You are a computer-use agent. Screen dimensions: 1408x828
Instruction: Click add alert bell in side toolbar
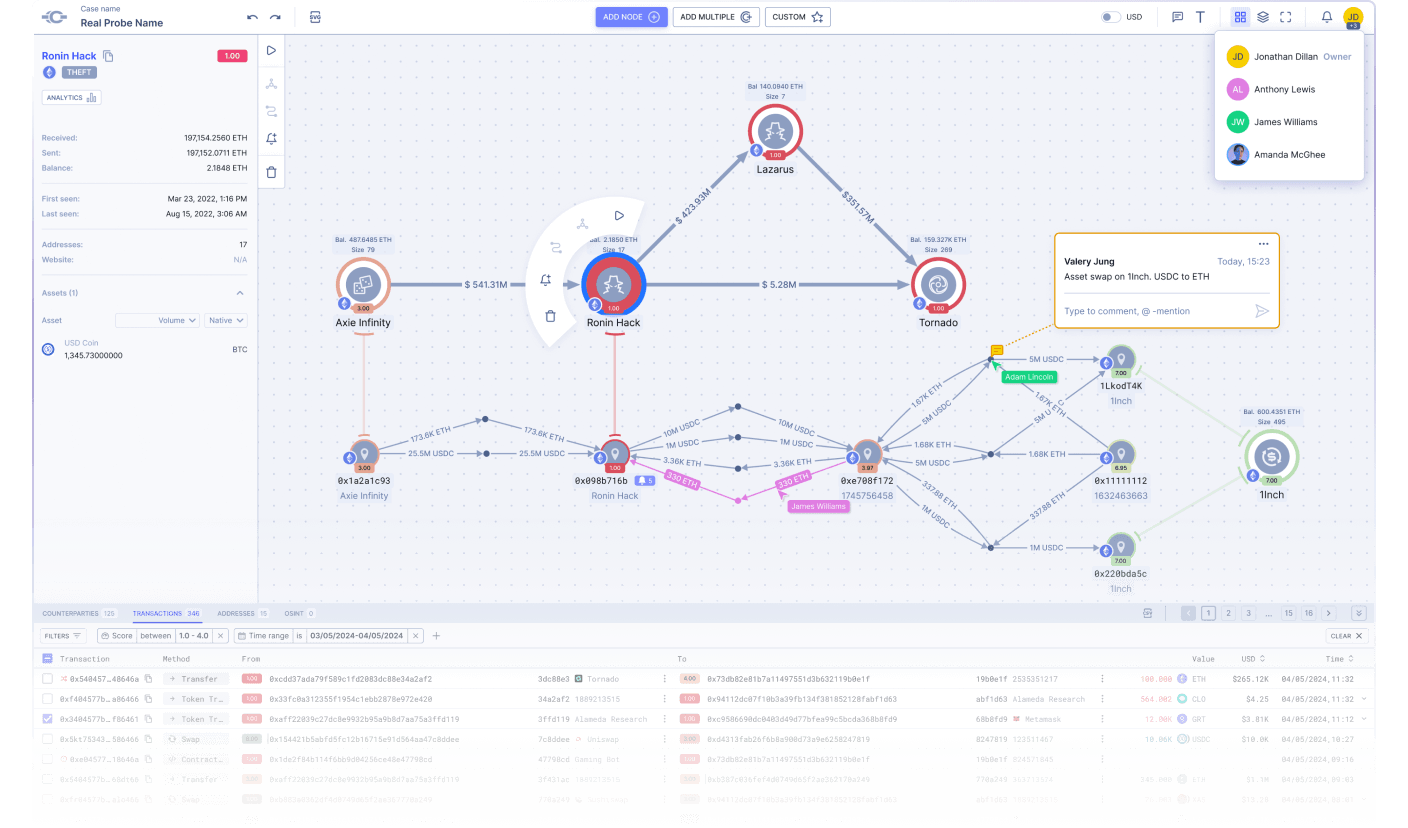click(x=271, y=139)
